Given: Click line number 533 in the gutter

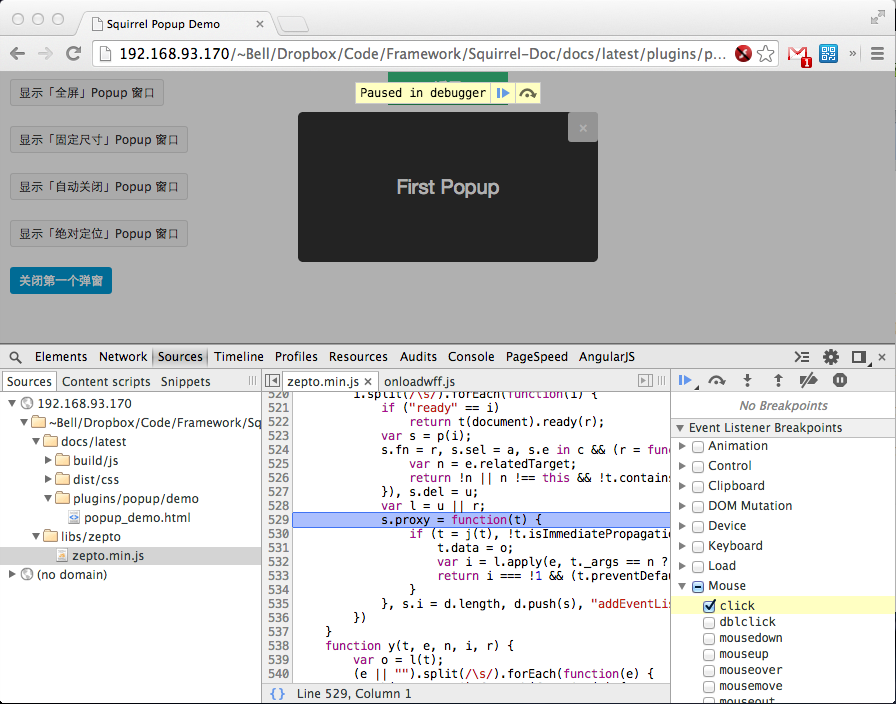Looking at the screenshot, I should (278, 576).
